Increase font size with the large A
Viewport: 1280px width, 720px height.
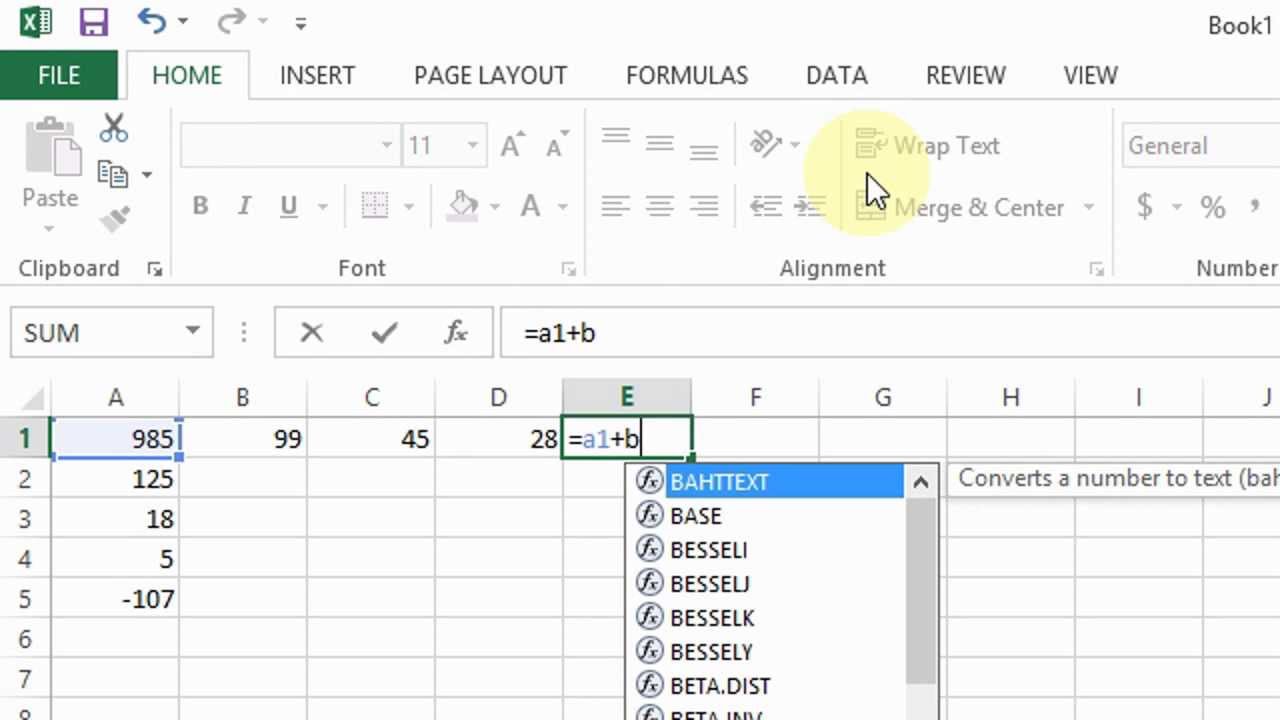coord(512,146)
